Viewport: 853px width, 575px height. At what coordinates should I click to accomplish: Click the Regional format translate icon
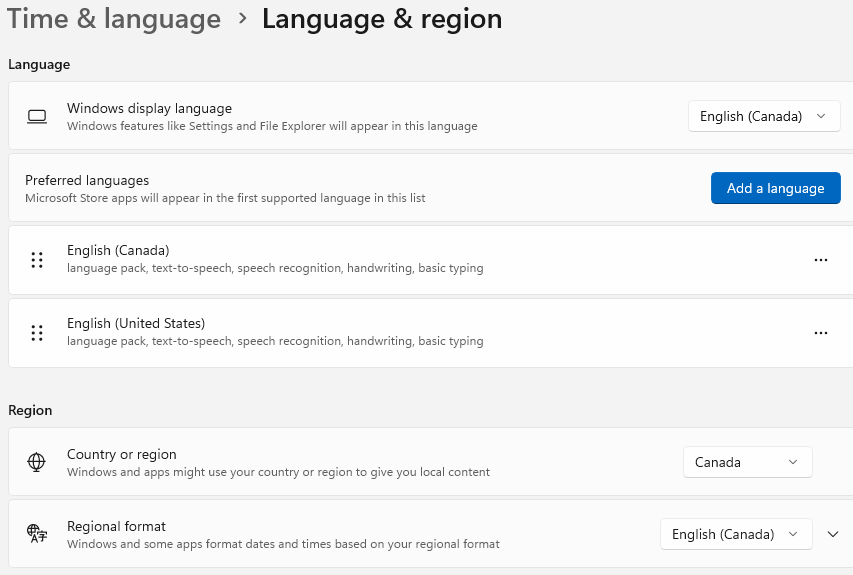[x=37, y=534]
